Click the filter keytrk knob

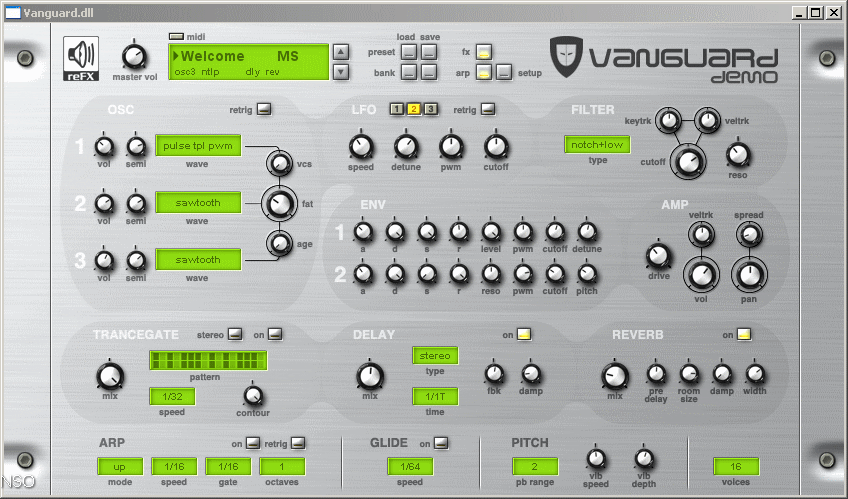click(x=669, y=121)
